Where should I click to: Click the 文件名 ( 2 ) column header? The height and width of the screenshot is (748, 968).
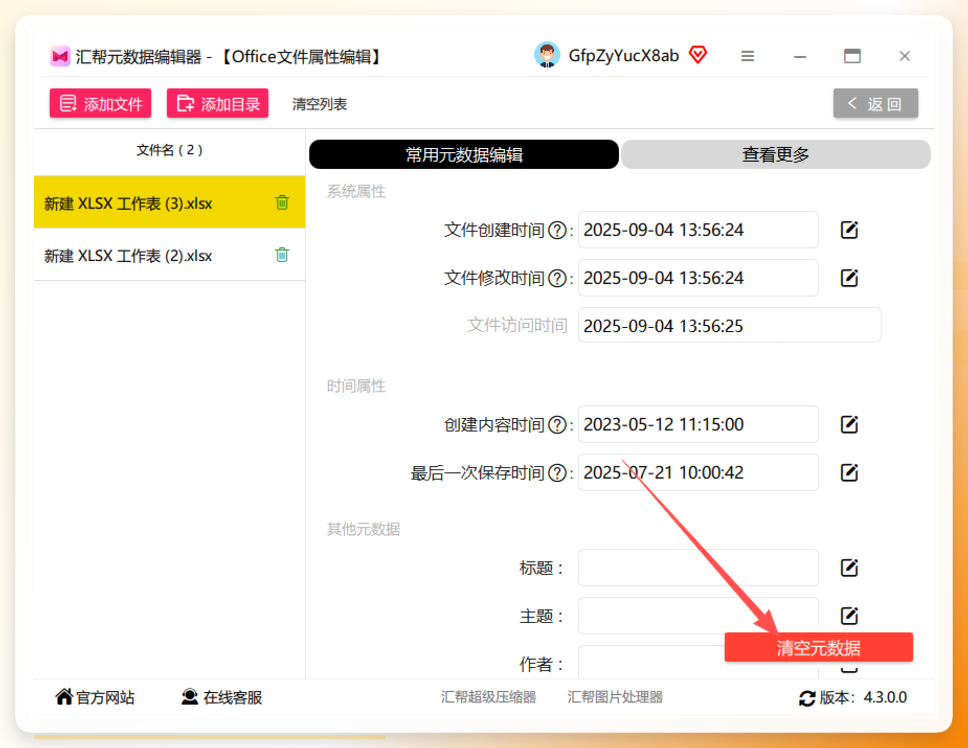pyautogui.click(x=170, y=150)
